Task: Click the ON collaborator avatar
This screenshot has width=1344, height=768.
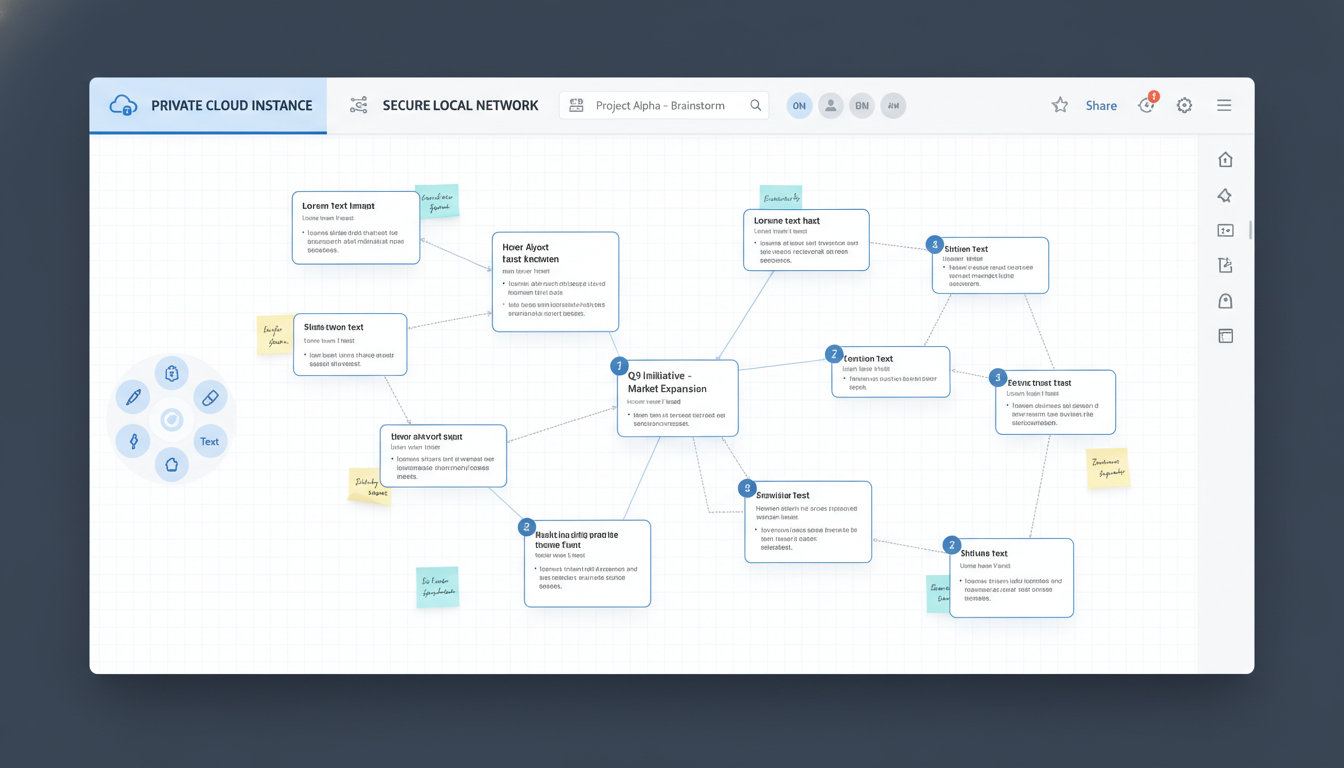Action: [799, 105]
